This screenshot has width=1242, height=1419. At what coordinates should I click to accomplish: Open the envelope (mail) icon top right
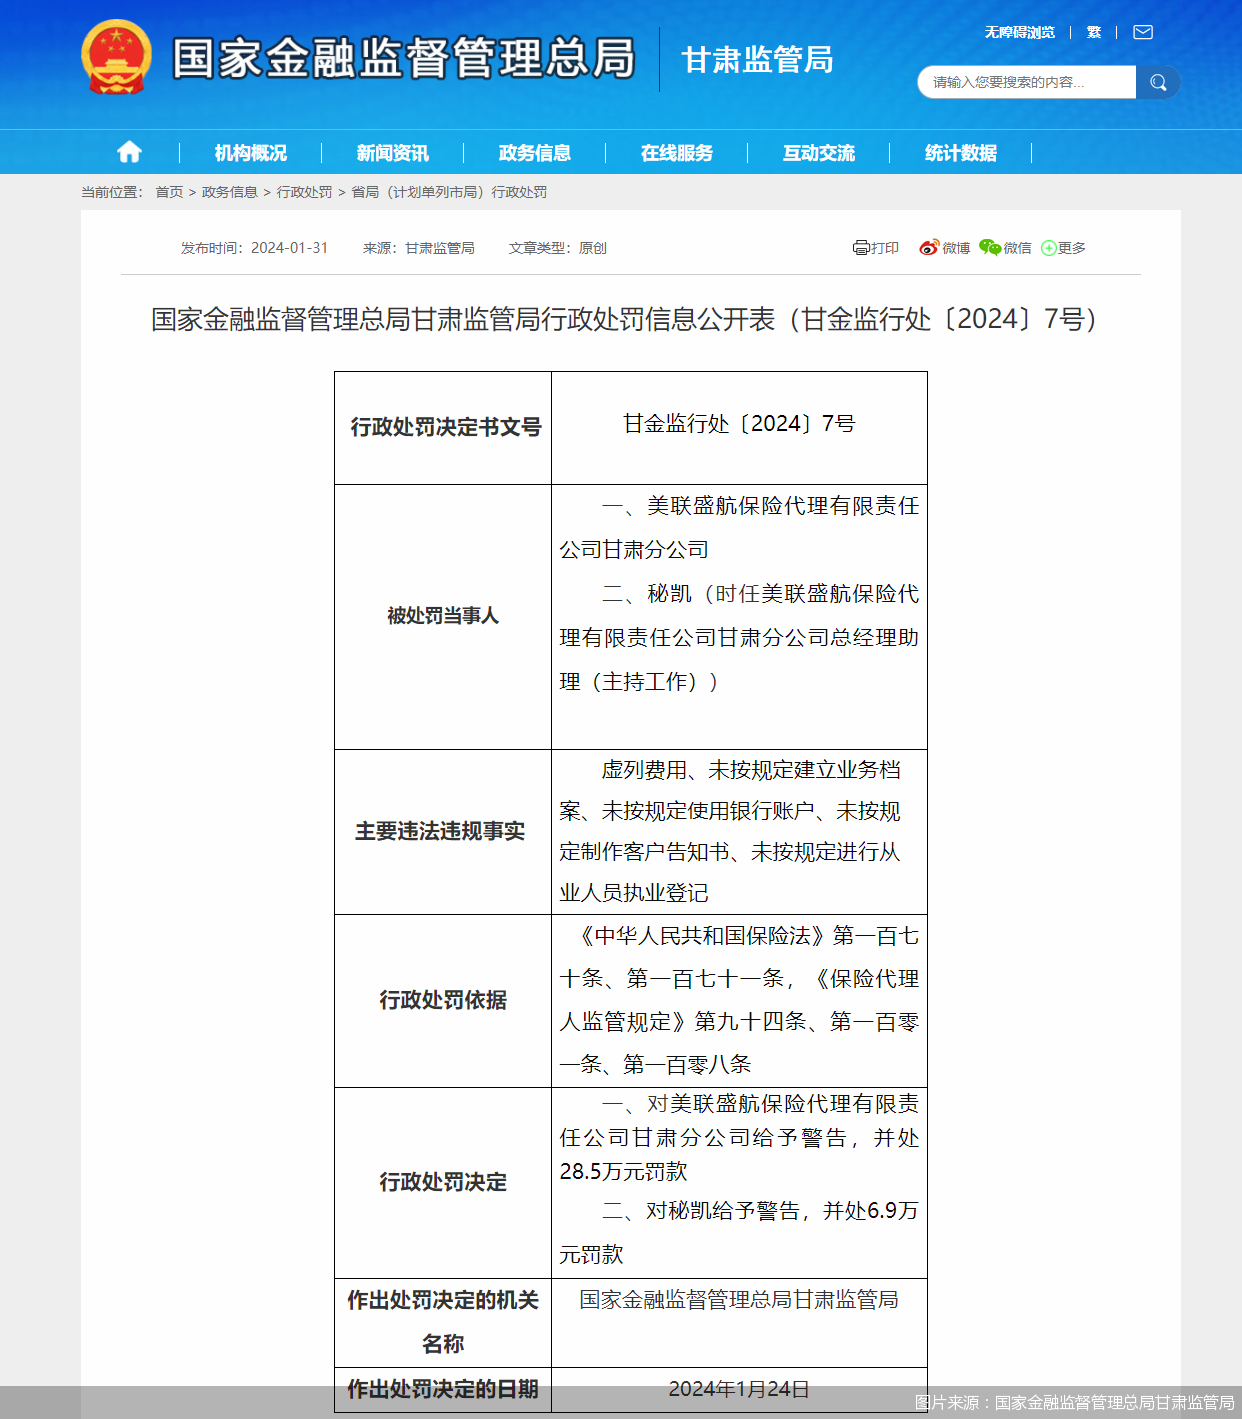click(x=1141, y=32)
